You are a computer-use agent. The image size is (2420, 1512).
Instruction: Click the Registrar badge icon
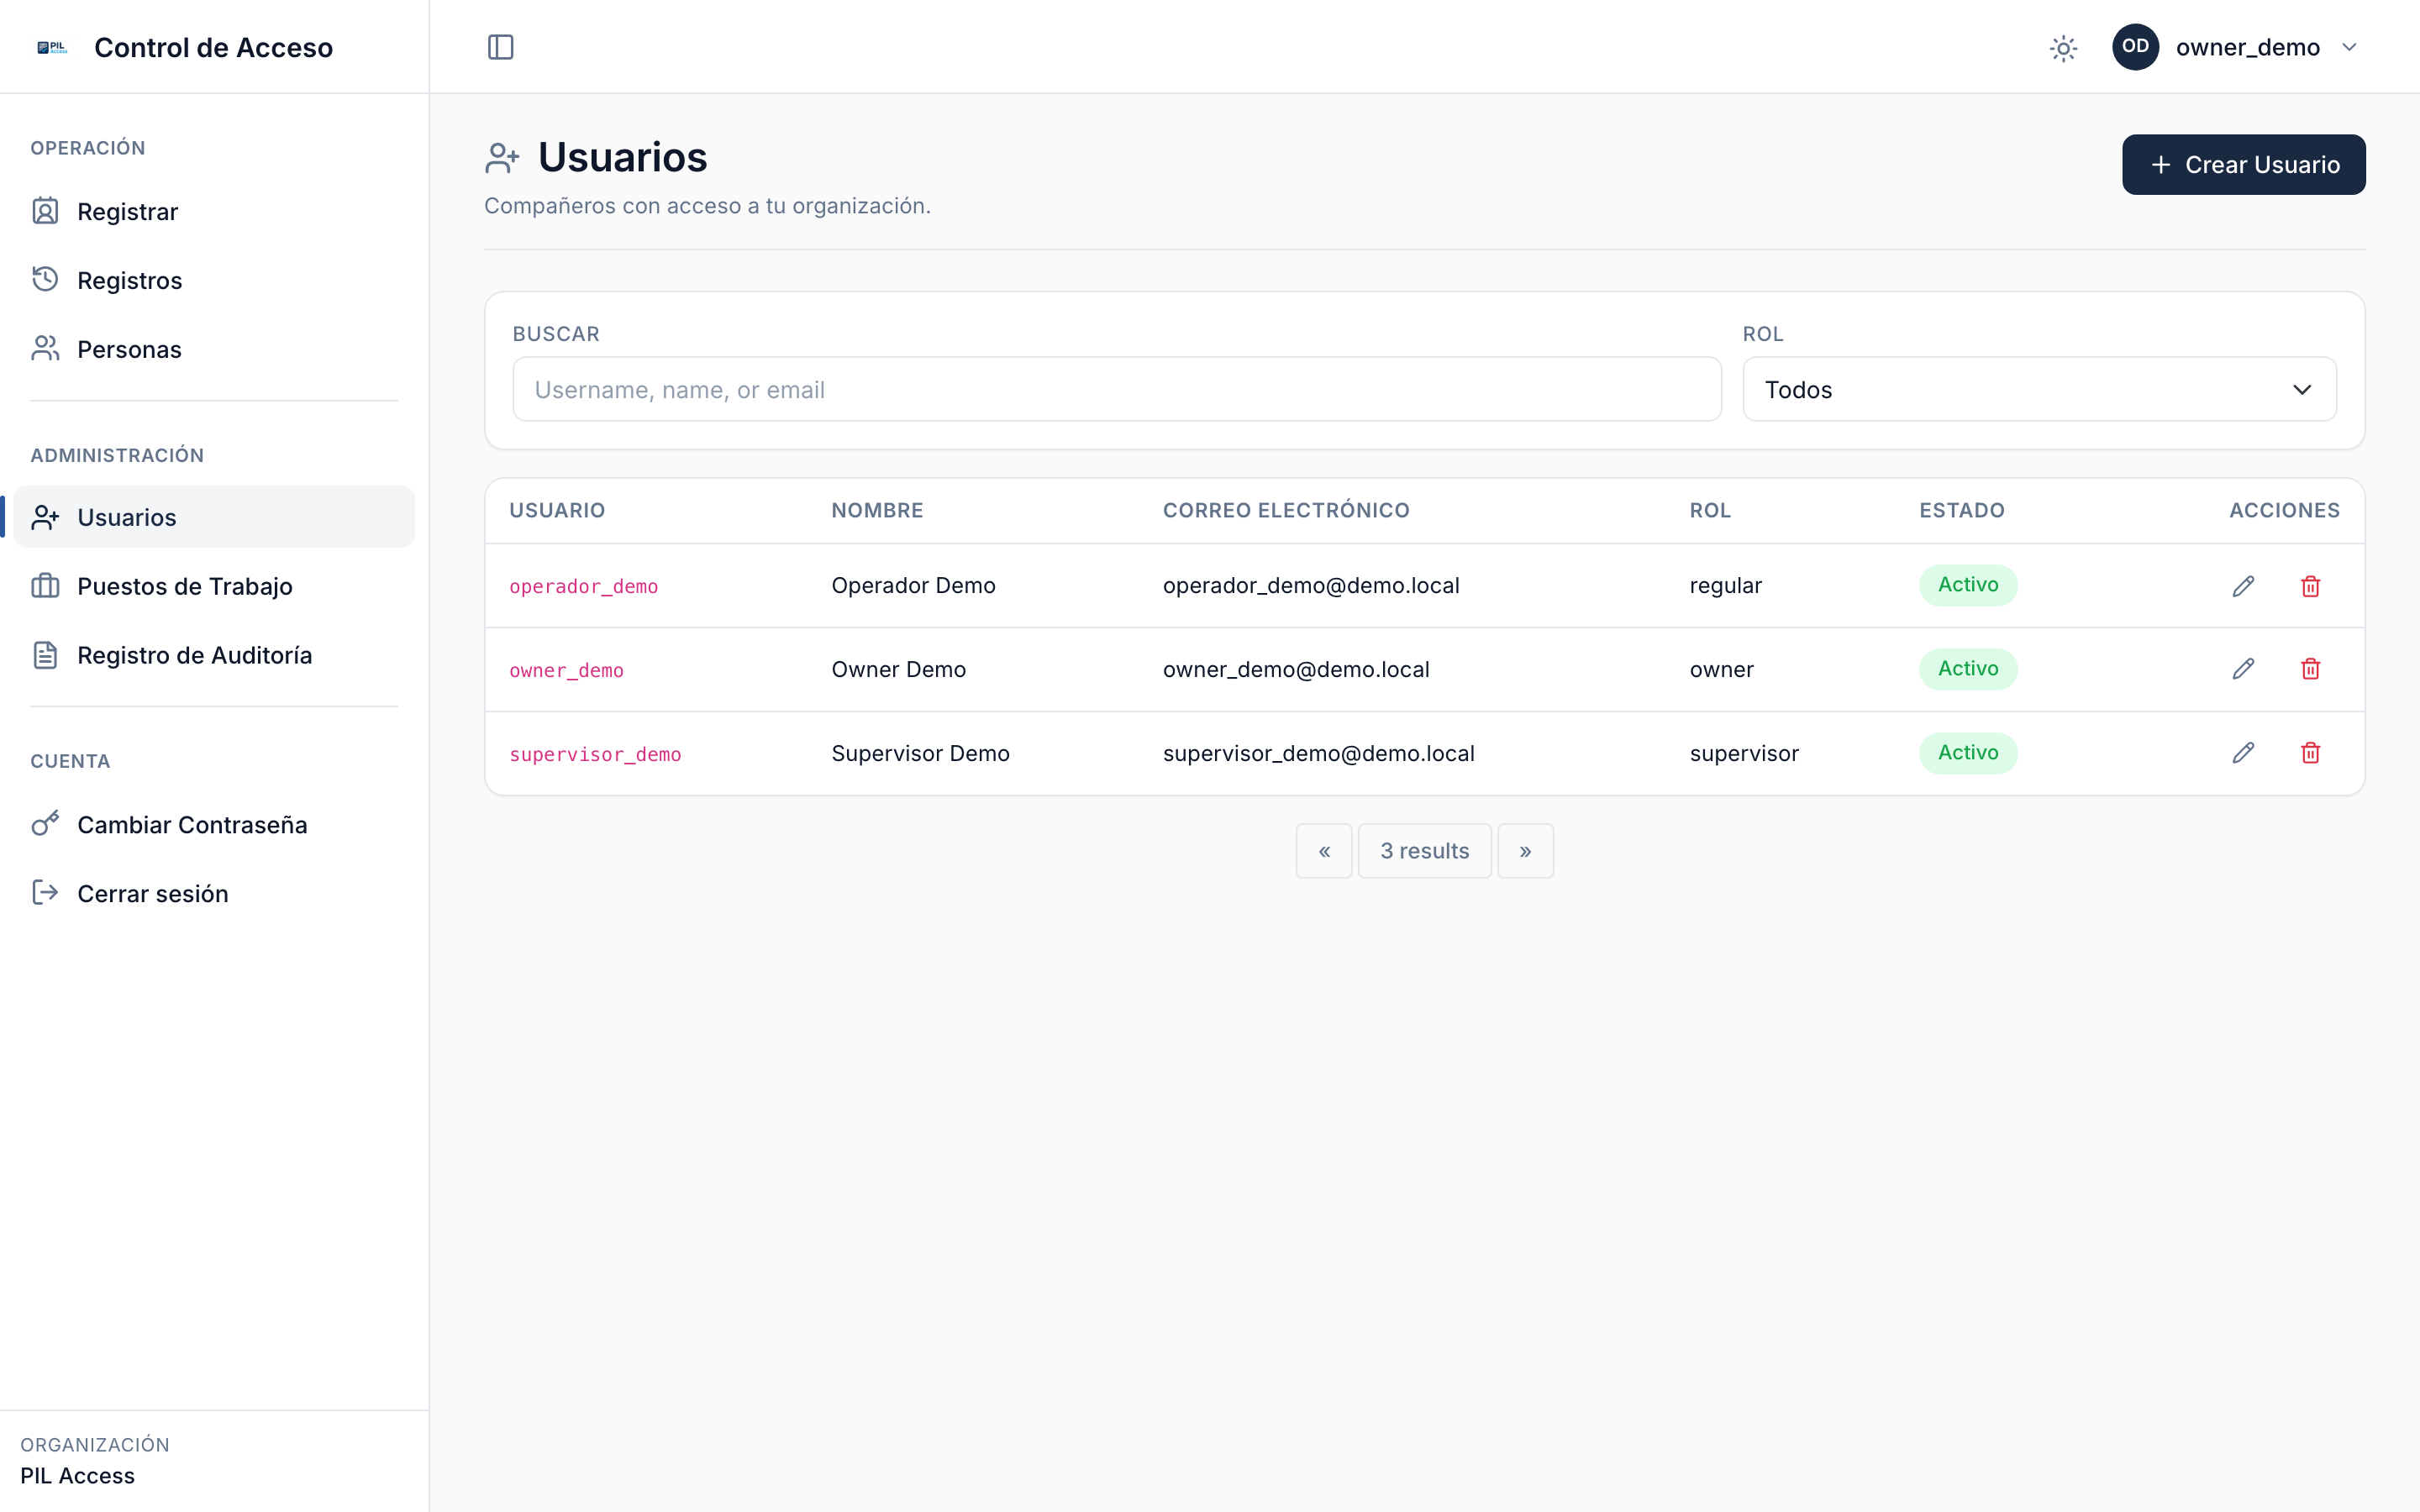pos(45,211)
